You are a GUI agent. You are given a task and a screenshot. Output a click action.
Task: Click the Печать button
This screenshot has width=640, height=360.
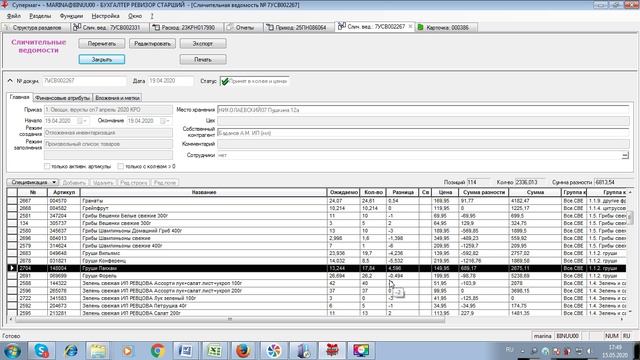tap(203, 60)
